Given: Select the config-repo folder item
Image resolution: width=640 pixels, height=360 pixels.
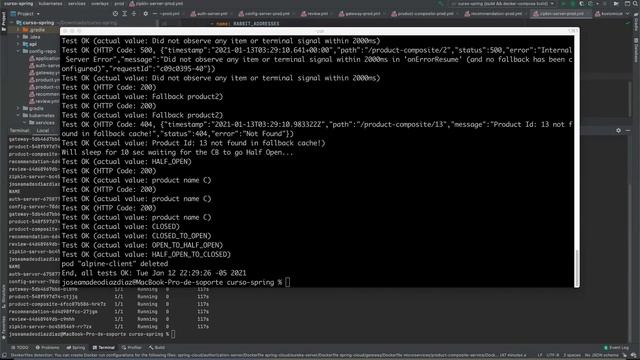Looking at the screenshot, I should pyautogui.click(x=39, y=51).
